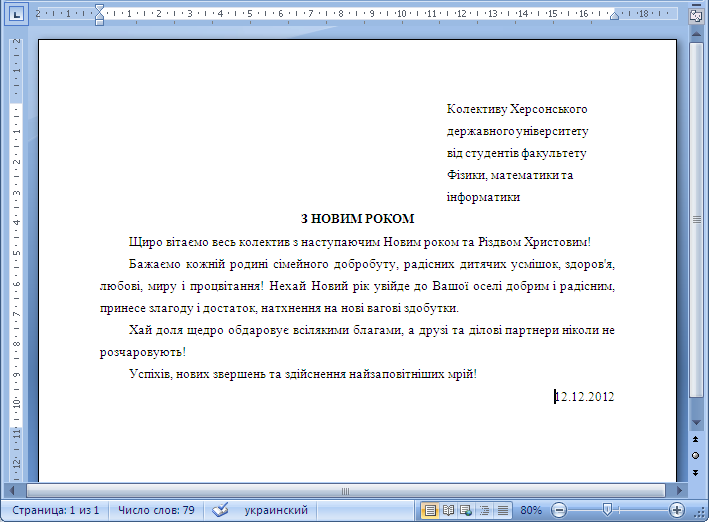This screenshot has width=709, height=522.
Task: Click zoom slider handle
Action: 607,510
